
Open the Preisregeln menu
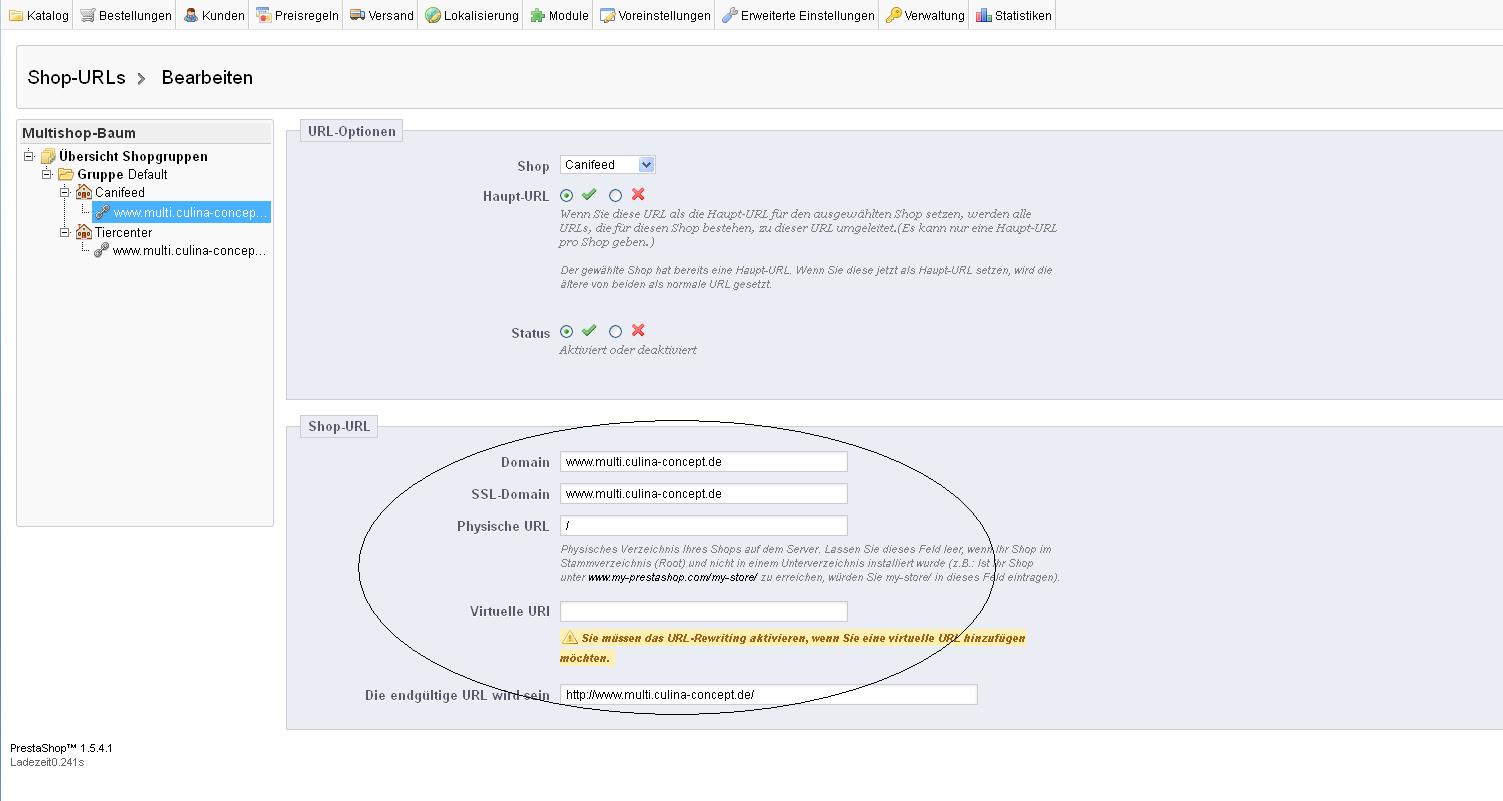tap(297, 15)
